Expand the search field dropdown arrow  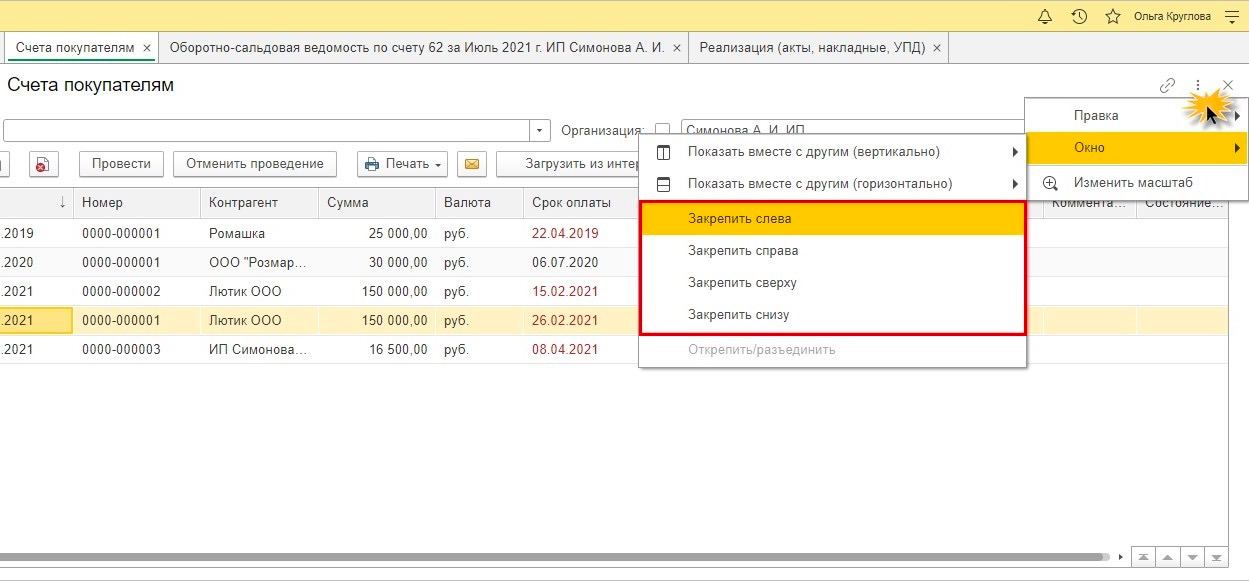[540, 131]
